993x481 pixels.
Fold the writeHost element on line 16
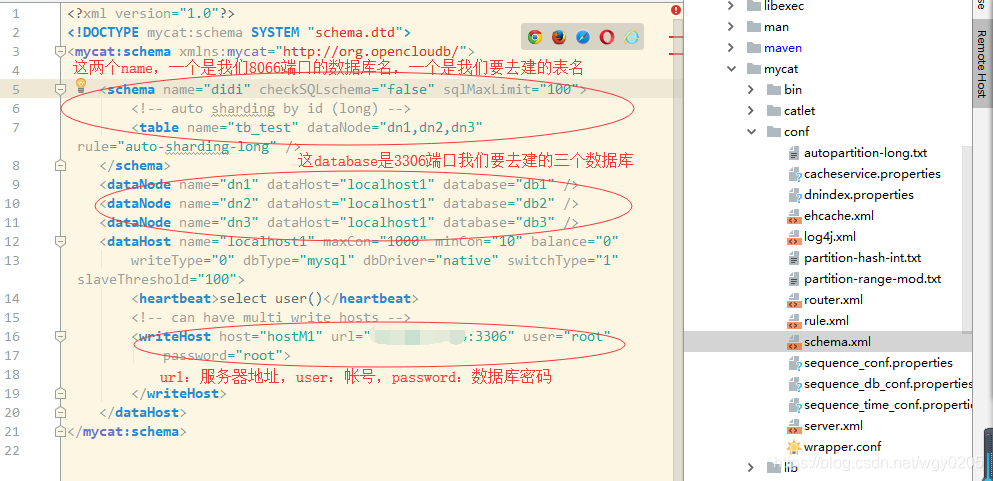point(61,336)
